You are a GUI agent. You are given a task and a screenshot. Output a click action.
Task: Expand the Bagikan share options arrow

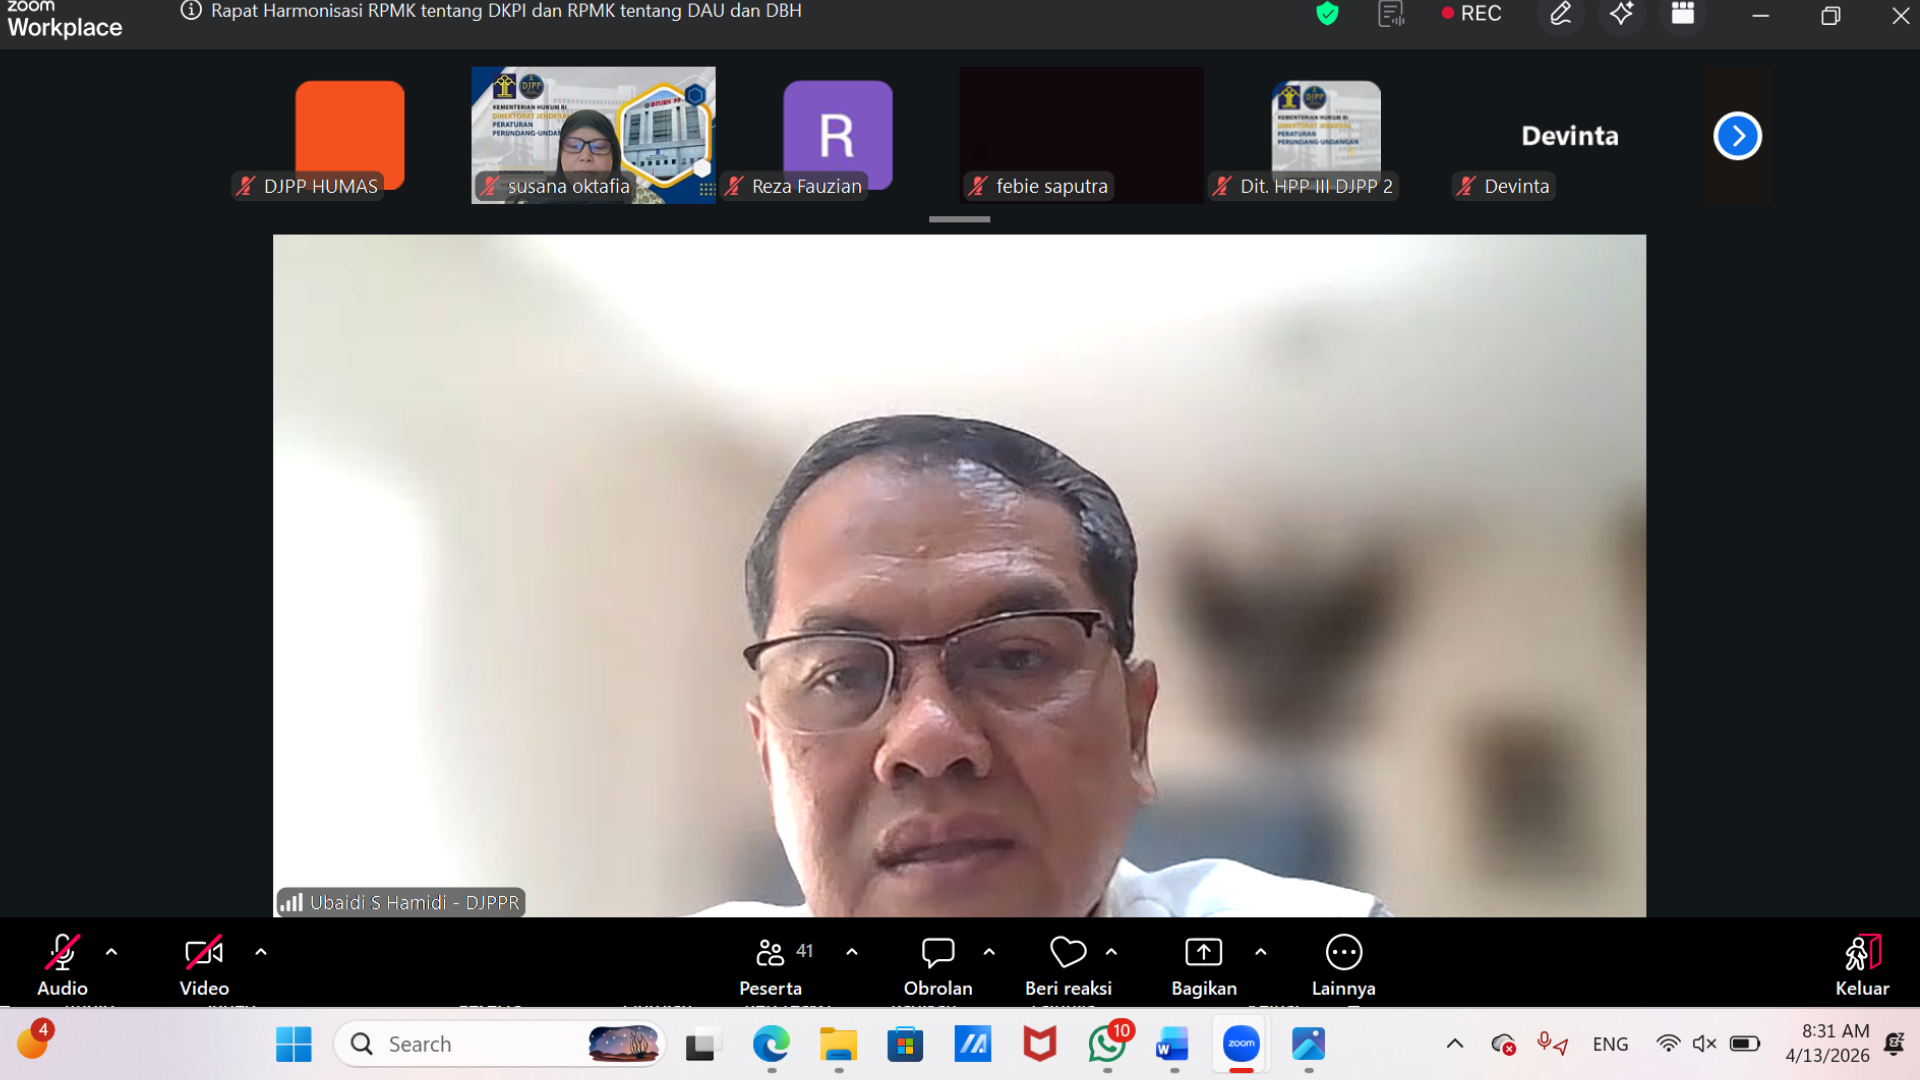point(1260,952)
